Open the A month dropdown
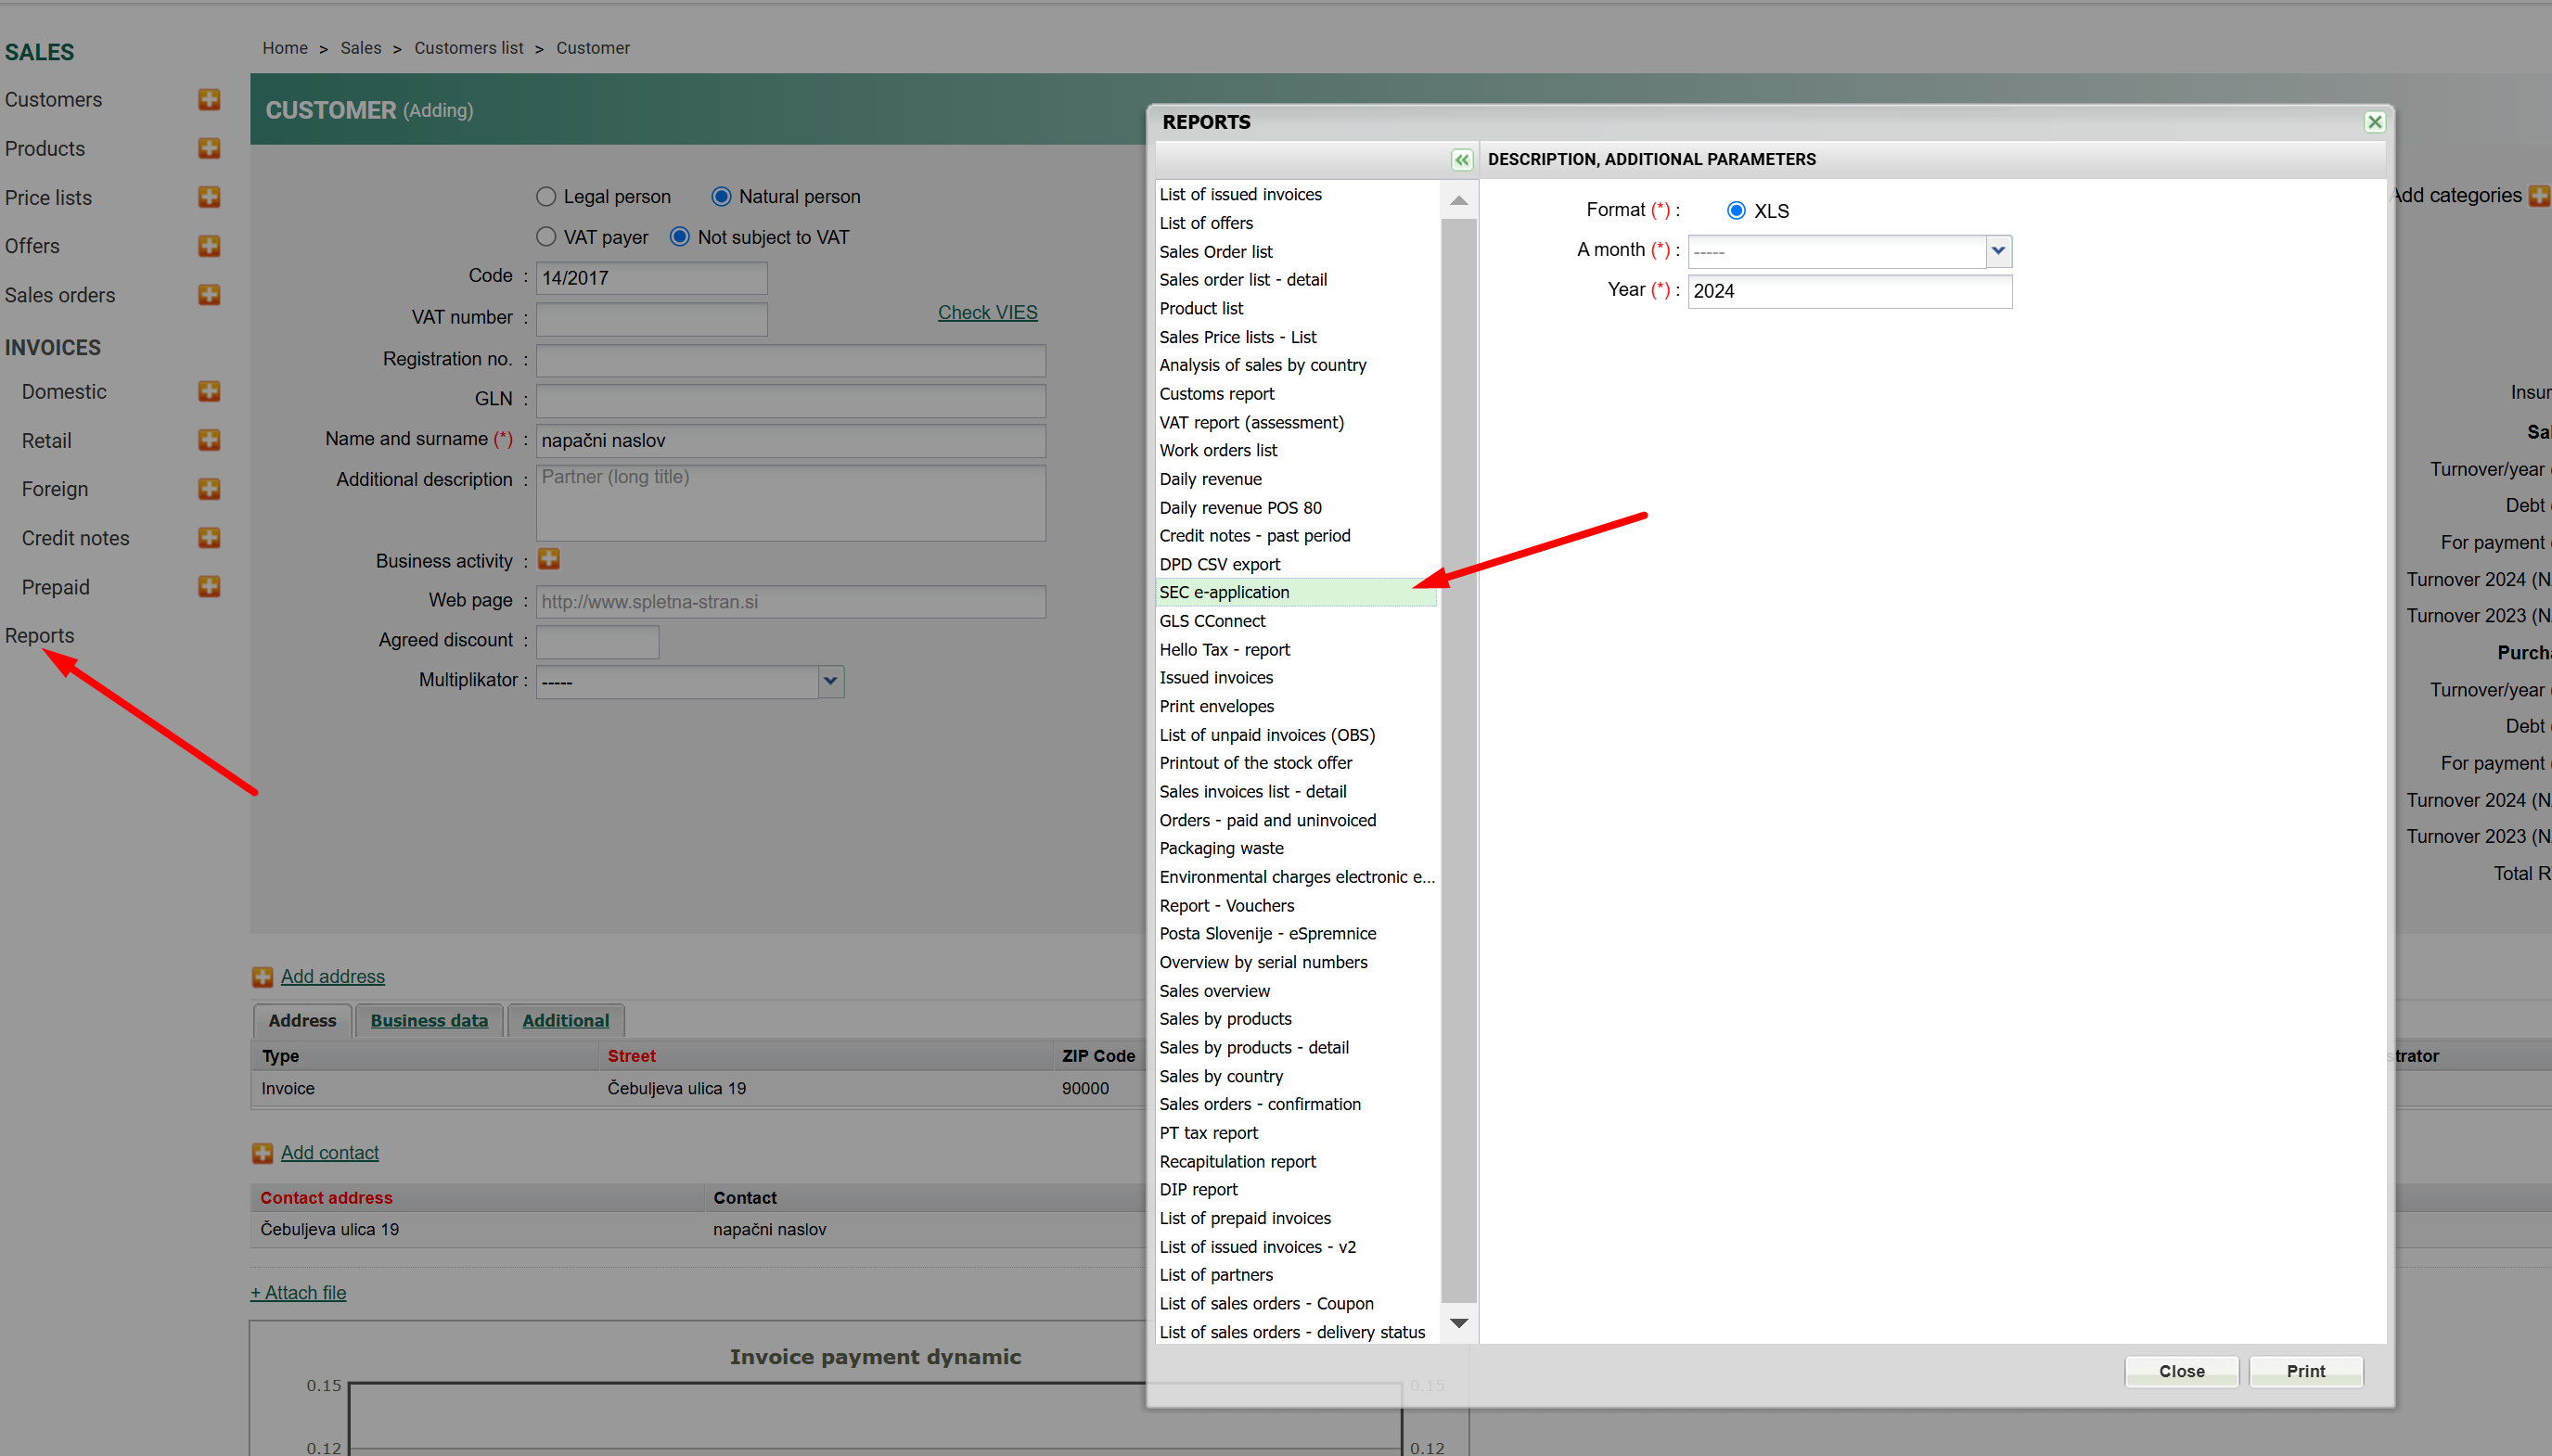Viewport: 2552px width, 1456px height. pyautogui.click(x=1997, y=251)
